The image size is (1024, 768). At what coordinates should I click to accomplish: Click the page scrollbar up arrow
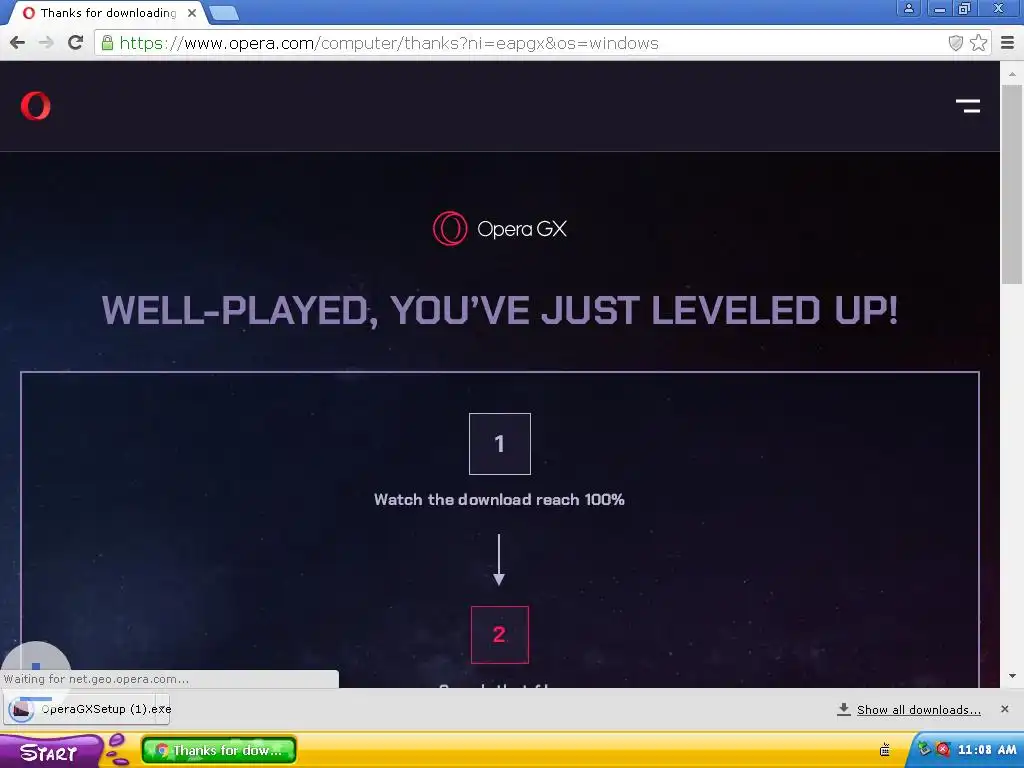click(1012, 74)
